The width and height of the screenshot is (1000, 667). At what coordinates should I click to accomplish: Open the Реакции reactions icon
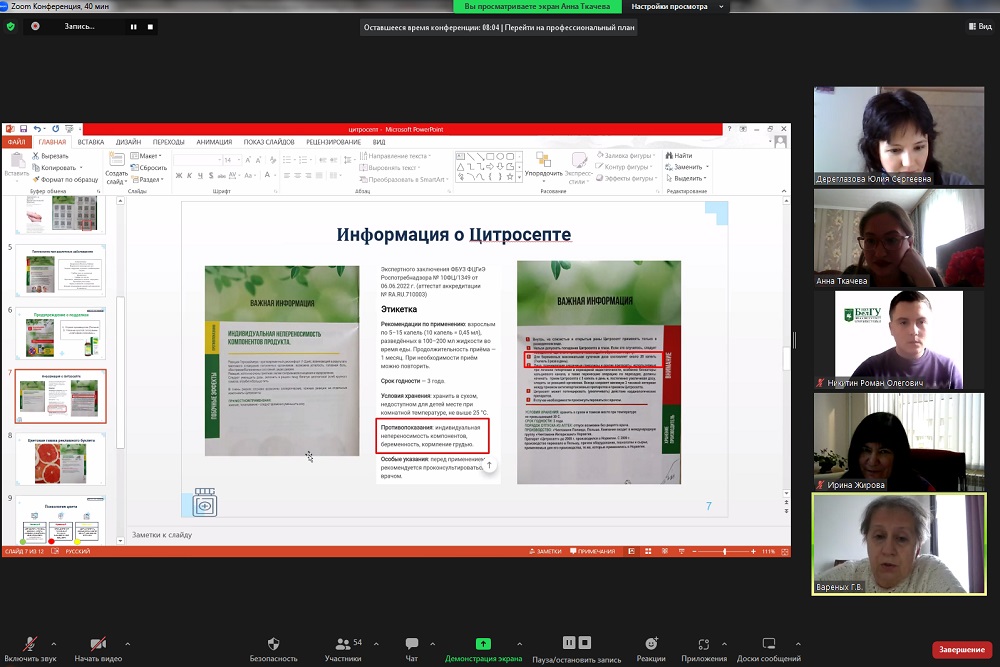click(651, 644)
